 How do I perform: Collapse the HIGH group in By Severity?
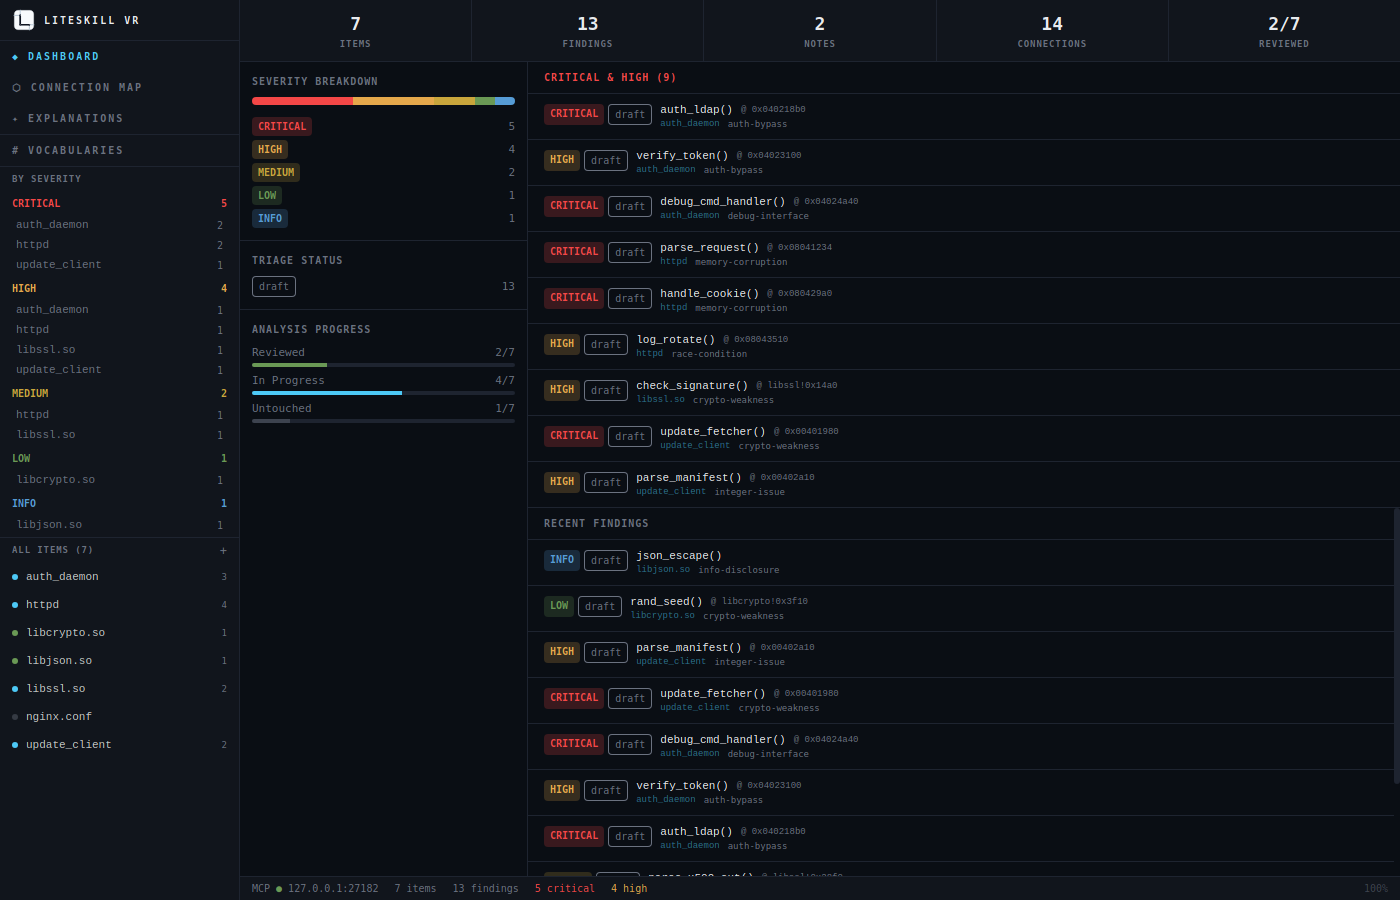tap(119, 289)
